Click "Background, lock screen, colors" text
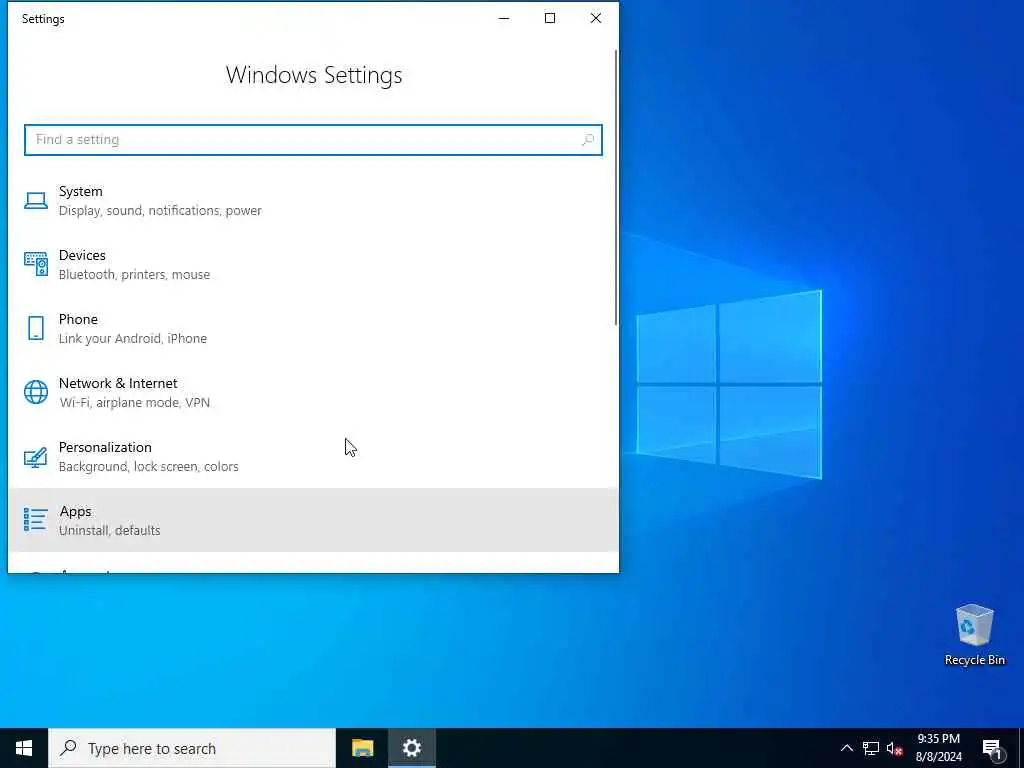 pyautogui.click(x=148, y=466)
